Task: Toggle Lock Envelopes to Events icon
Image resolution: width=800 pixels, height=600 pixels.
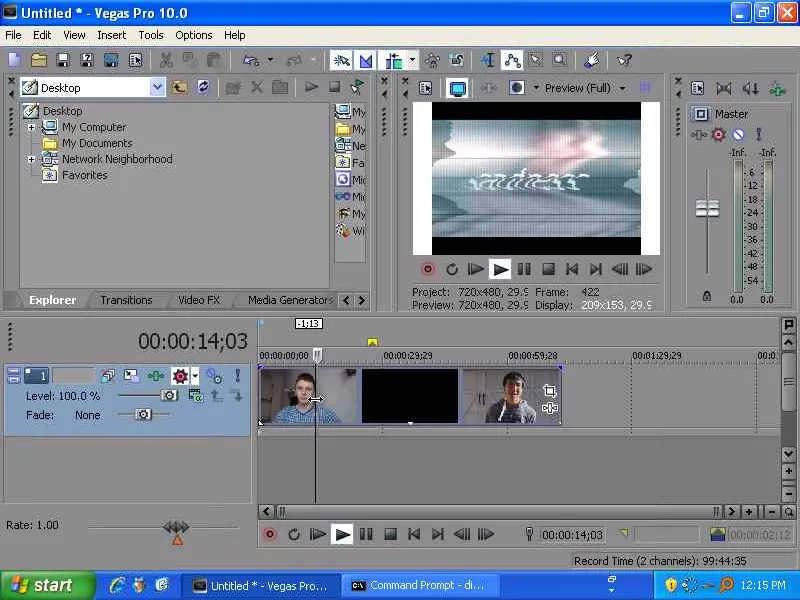Action: tap(433, 61)
